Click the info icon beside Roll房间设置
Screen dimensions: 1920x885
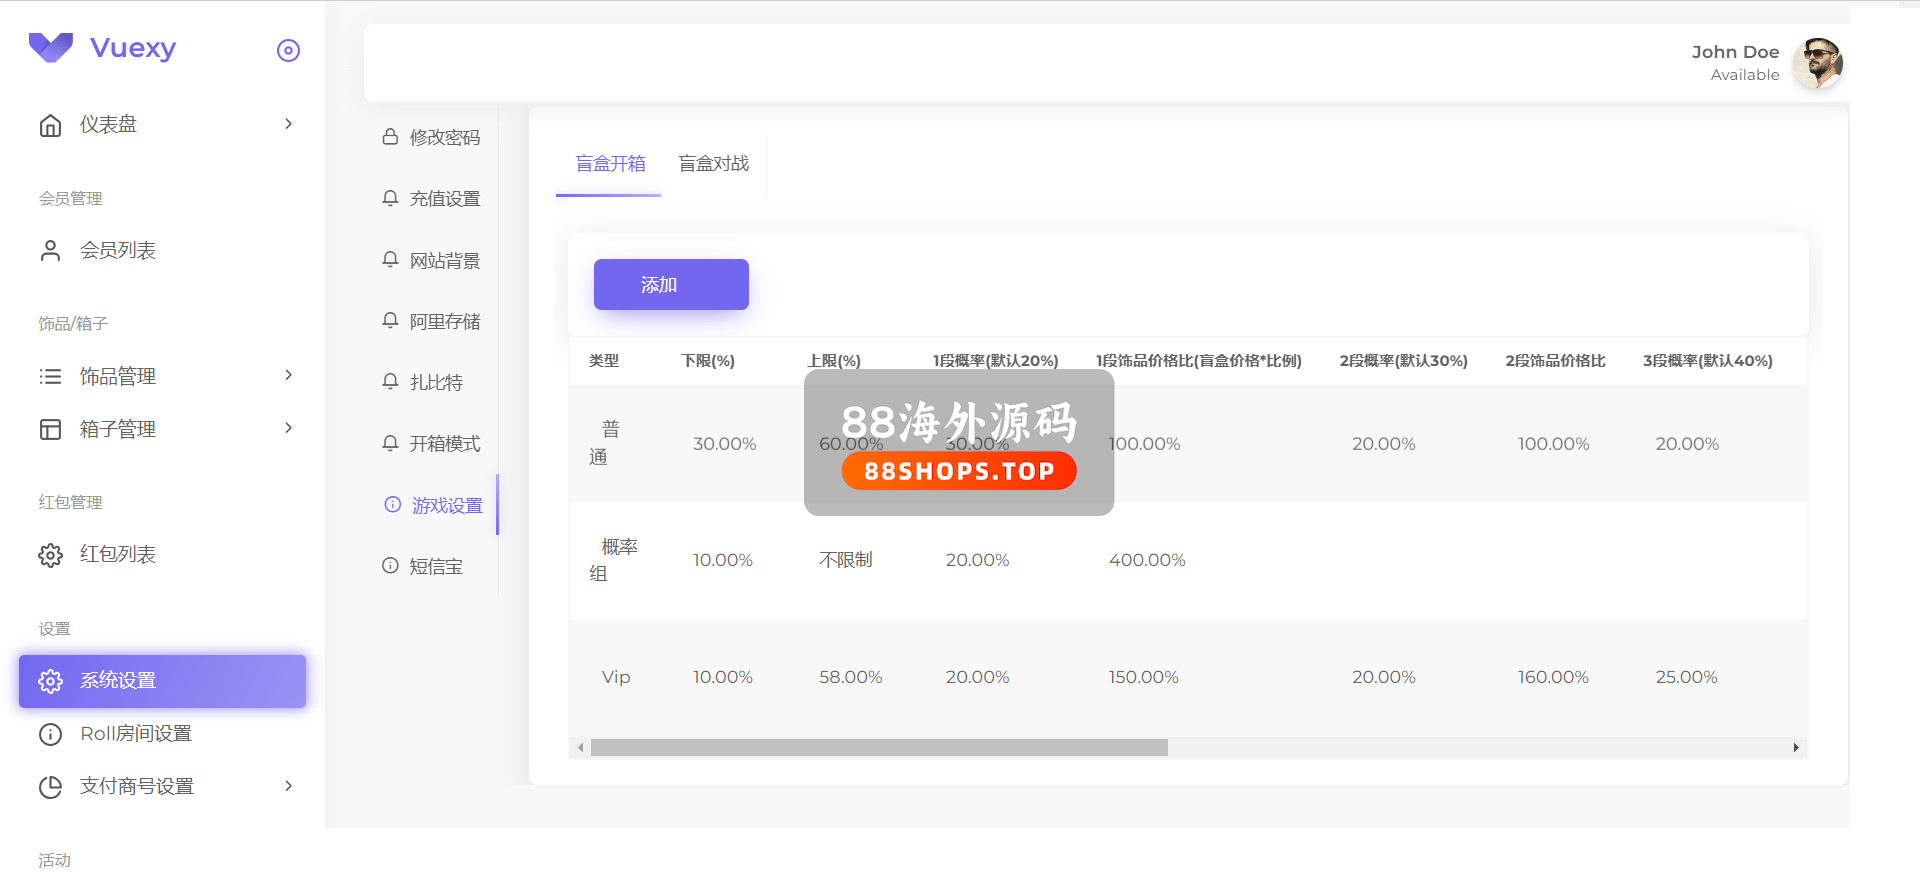click(x=50, y=734)
